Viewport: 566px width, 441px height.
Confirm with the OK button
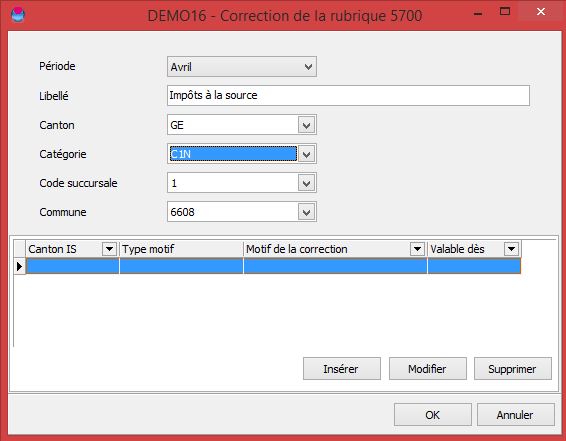click(x=432, y=415)
